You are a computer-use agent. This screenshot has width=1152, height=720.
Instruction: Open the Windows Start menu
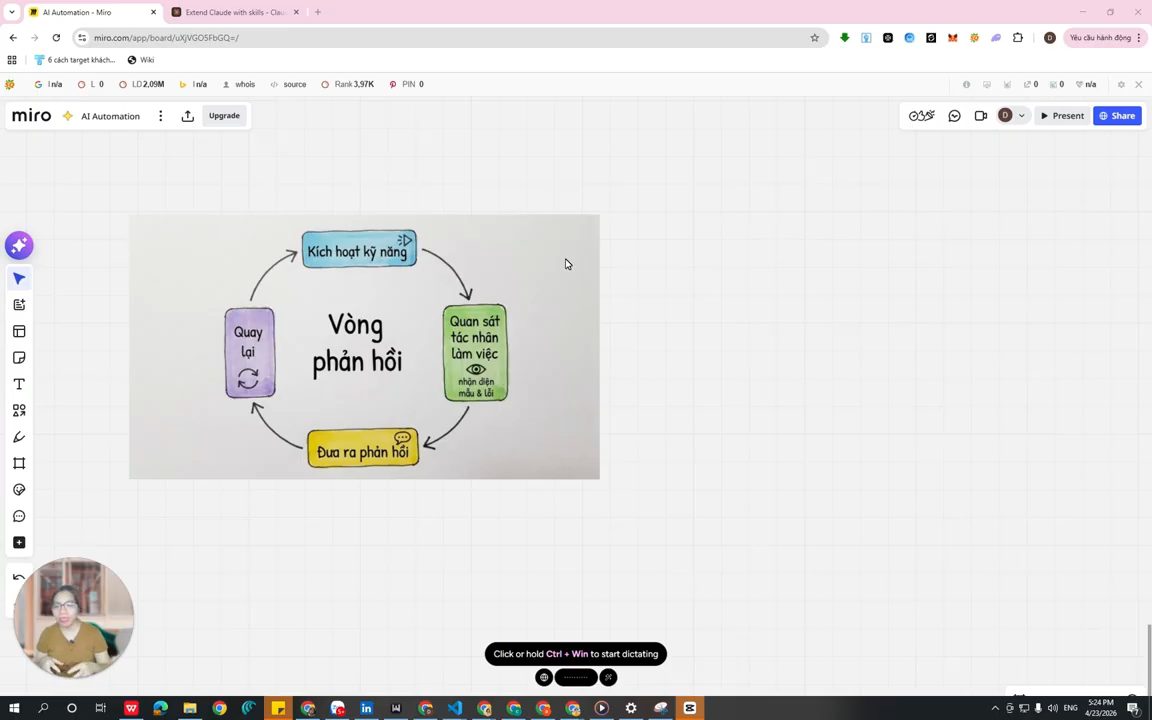(14, 708)
